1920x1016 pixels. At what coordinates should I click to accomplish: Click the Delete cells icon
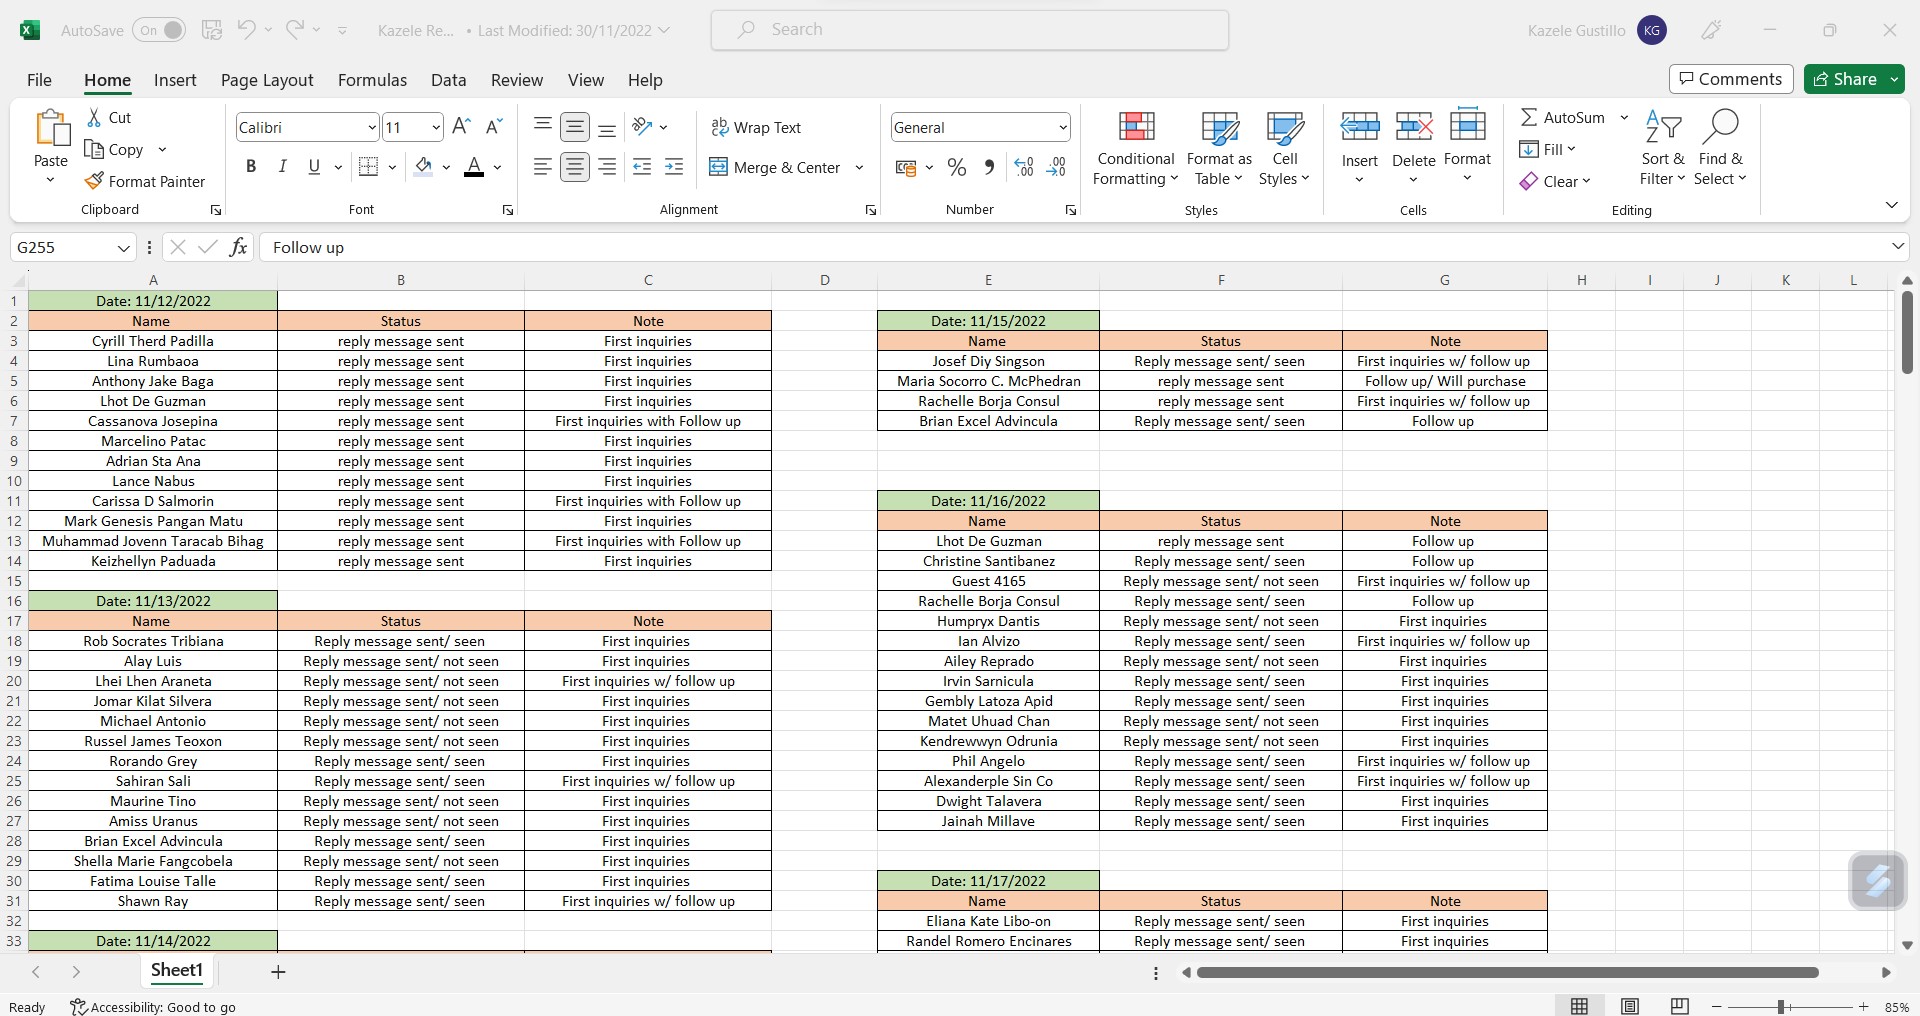coord(1414,126)
